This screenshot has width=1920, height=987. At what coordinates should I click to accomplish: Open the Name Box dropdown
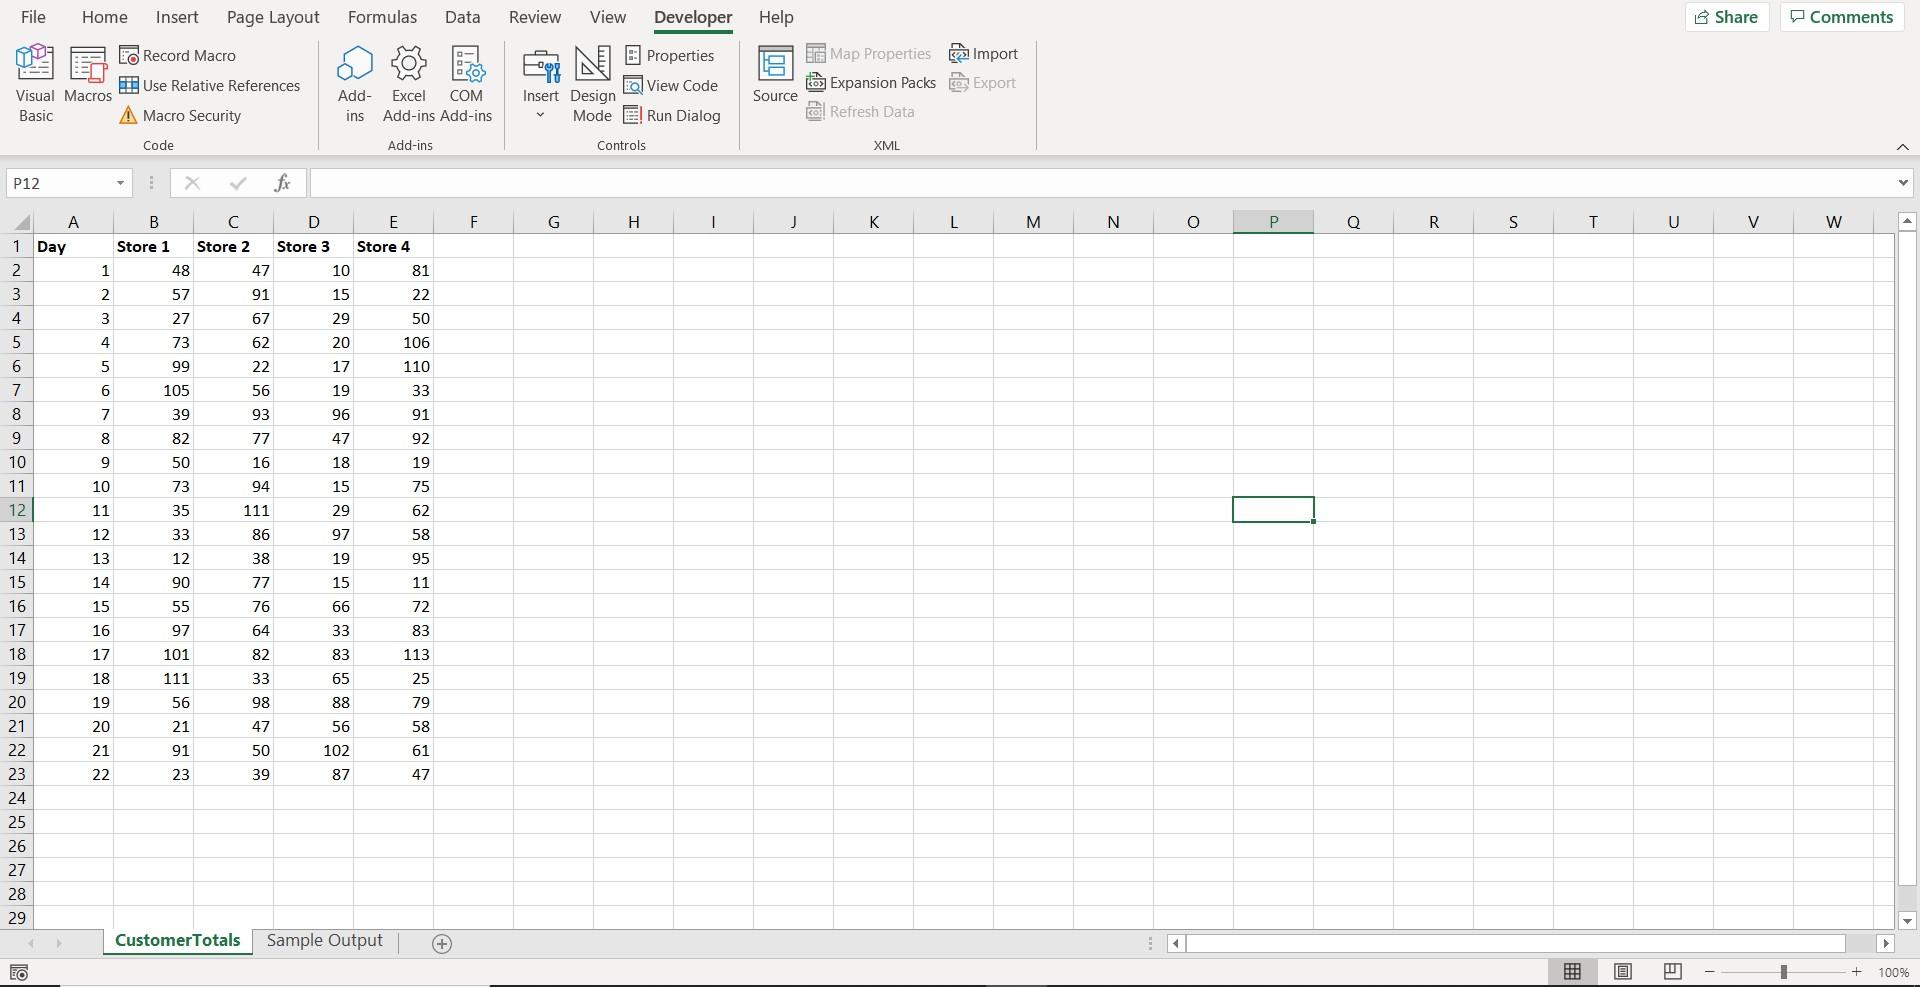[x=119, y=183]
